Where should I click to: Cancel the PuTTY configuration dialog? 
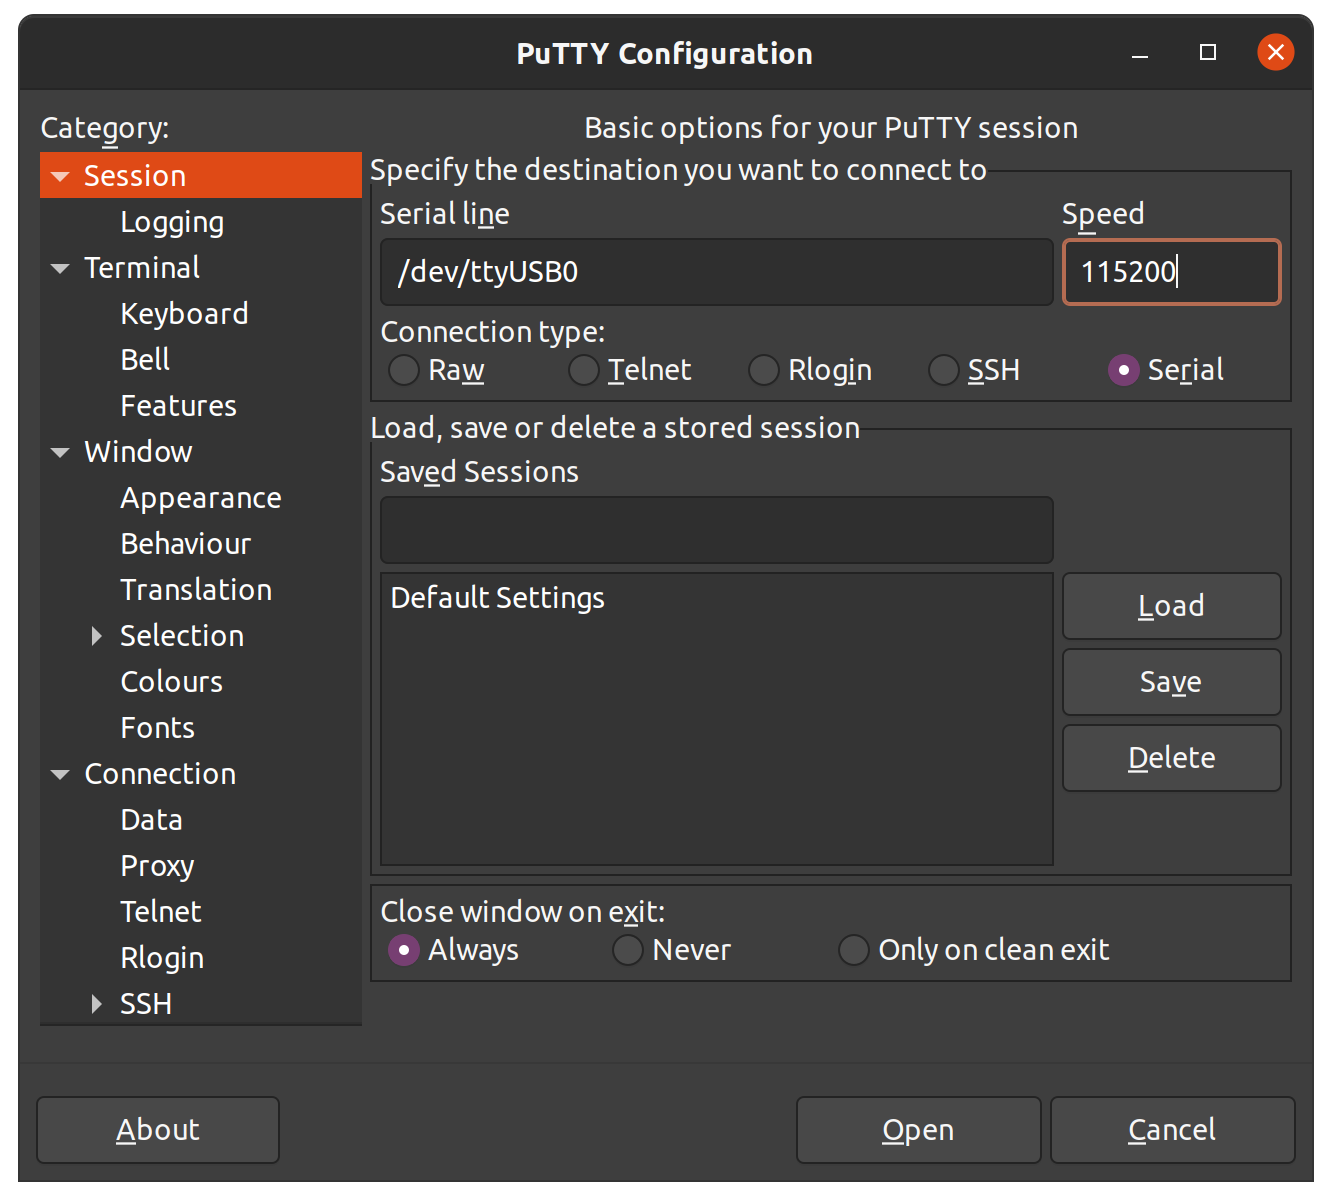(1173, 1130)
